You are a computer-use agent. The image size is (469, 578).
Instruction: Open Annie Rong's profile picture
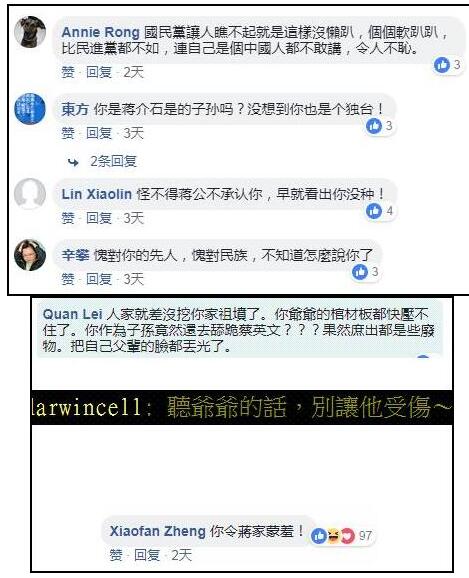tap(30, 32)
